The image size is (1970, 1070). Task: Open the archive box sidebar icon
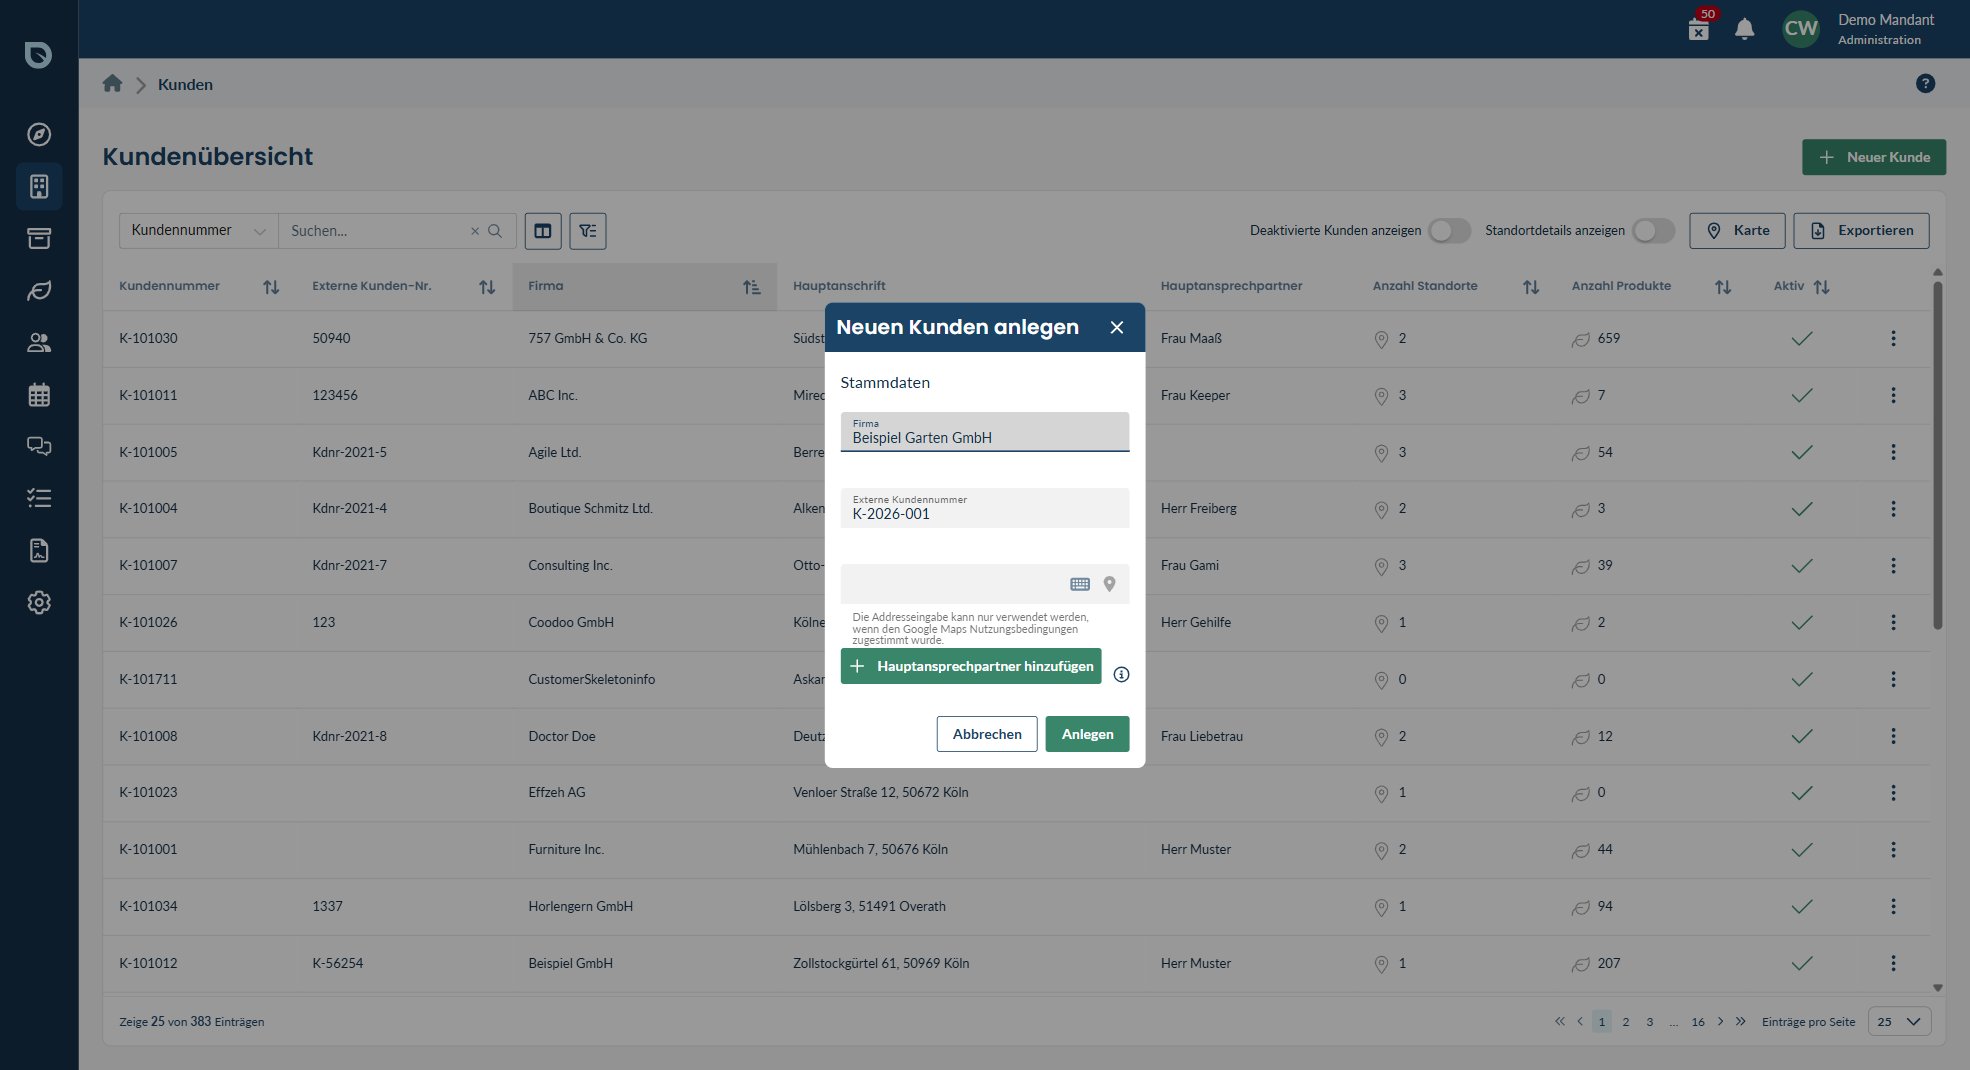[x=39, y=238]
